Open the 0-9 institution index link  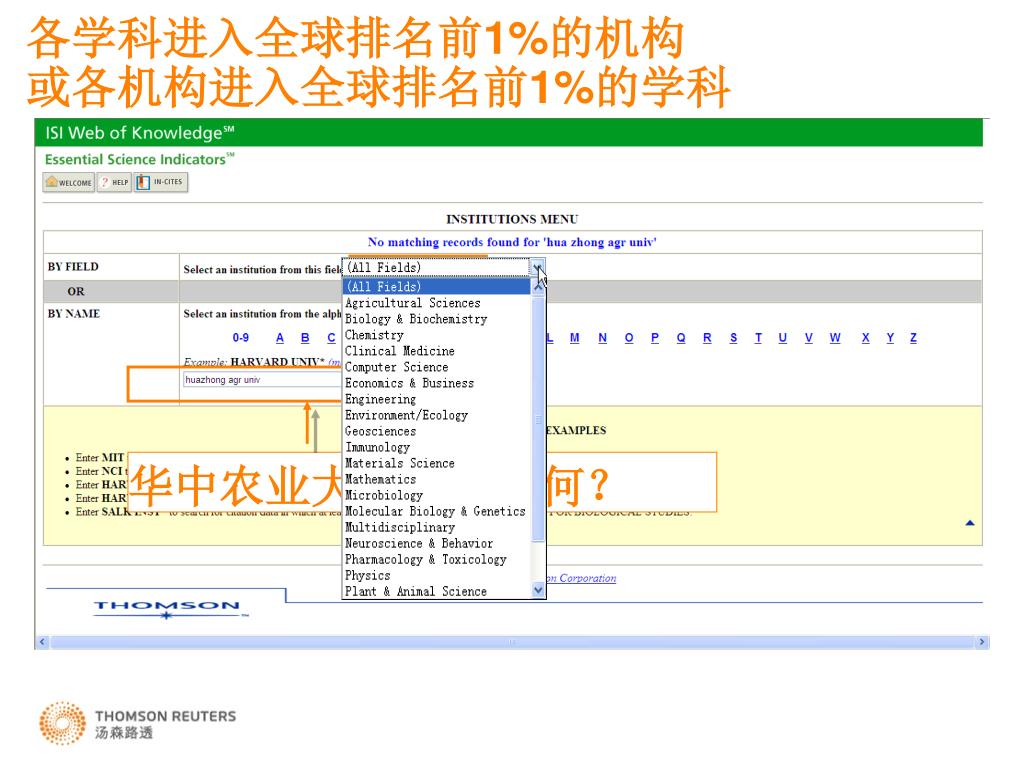point(240,338)
